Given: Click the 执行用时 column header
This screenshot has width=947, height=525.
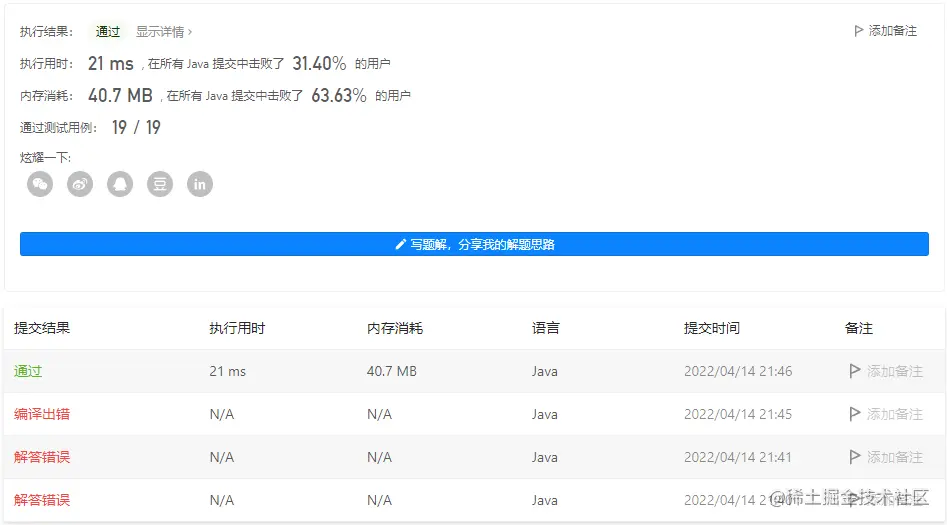Looking at the screenshot, I should 237,328.
